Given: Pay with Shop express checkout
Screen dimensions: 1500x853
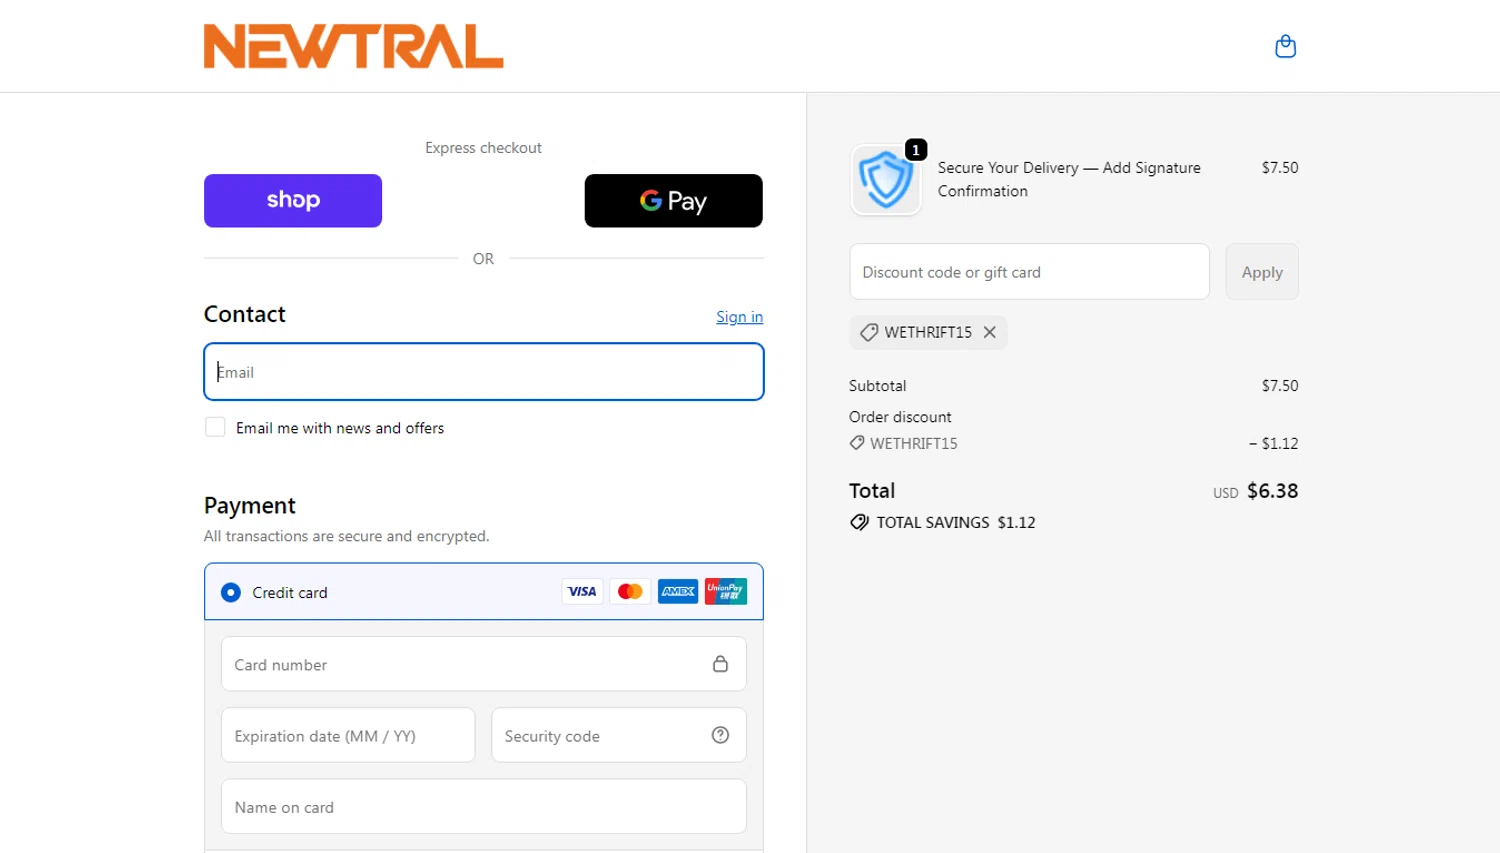Looking at the screenshot, I should tap(293, 200).
